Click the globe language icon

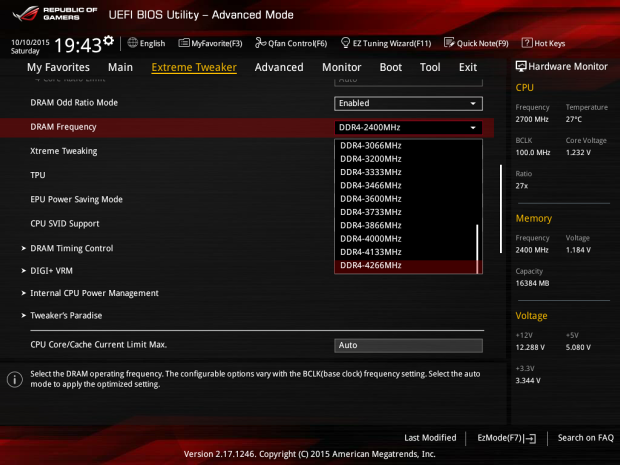point(132,43)
